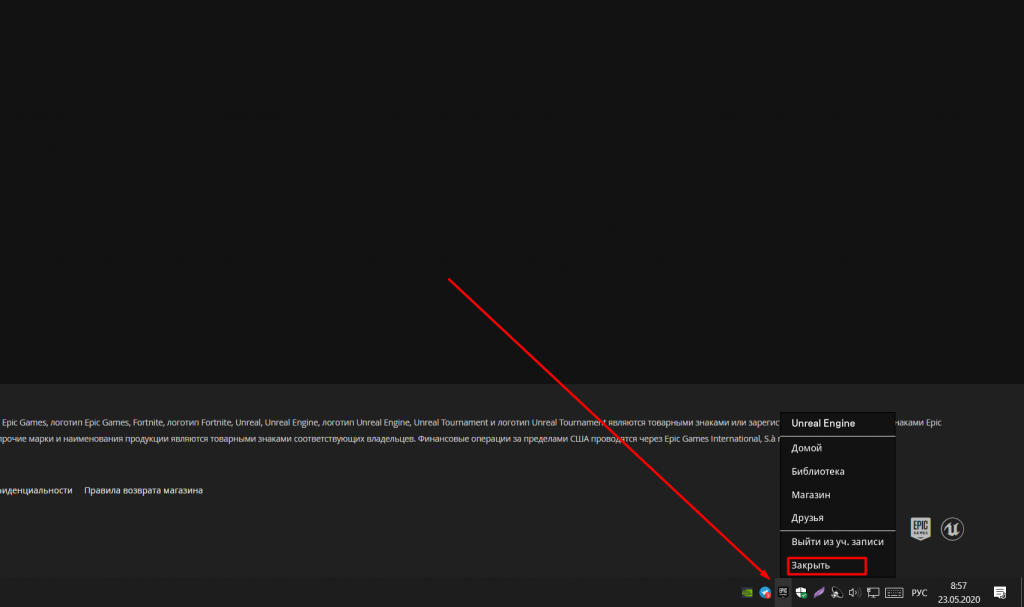Image resolution: width=1024 pixels, height=607 pixels.
Task: Click the Epic Games logo in footer
Action: click(x=920, y=529)
